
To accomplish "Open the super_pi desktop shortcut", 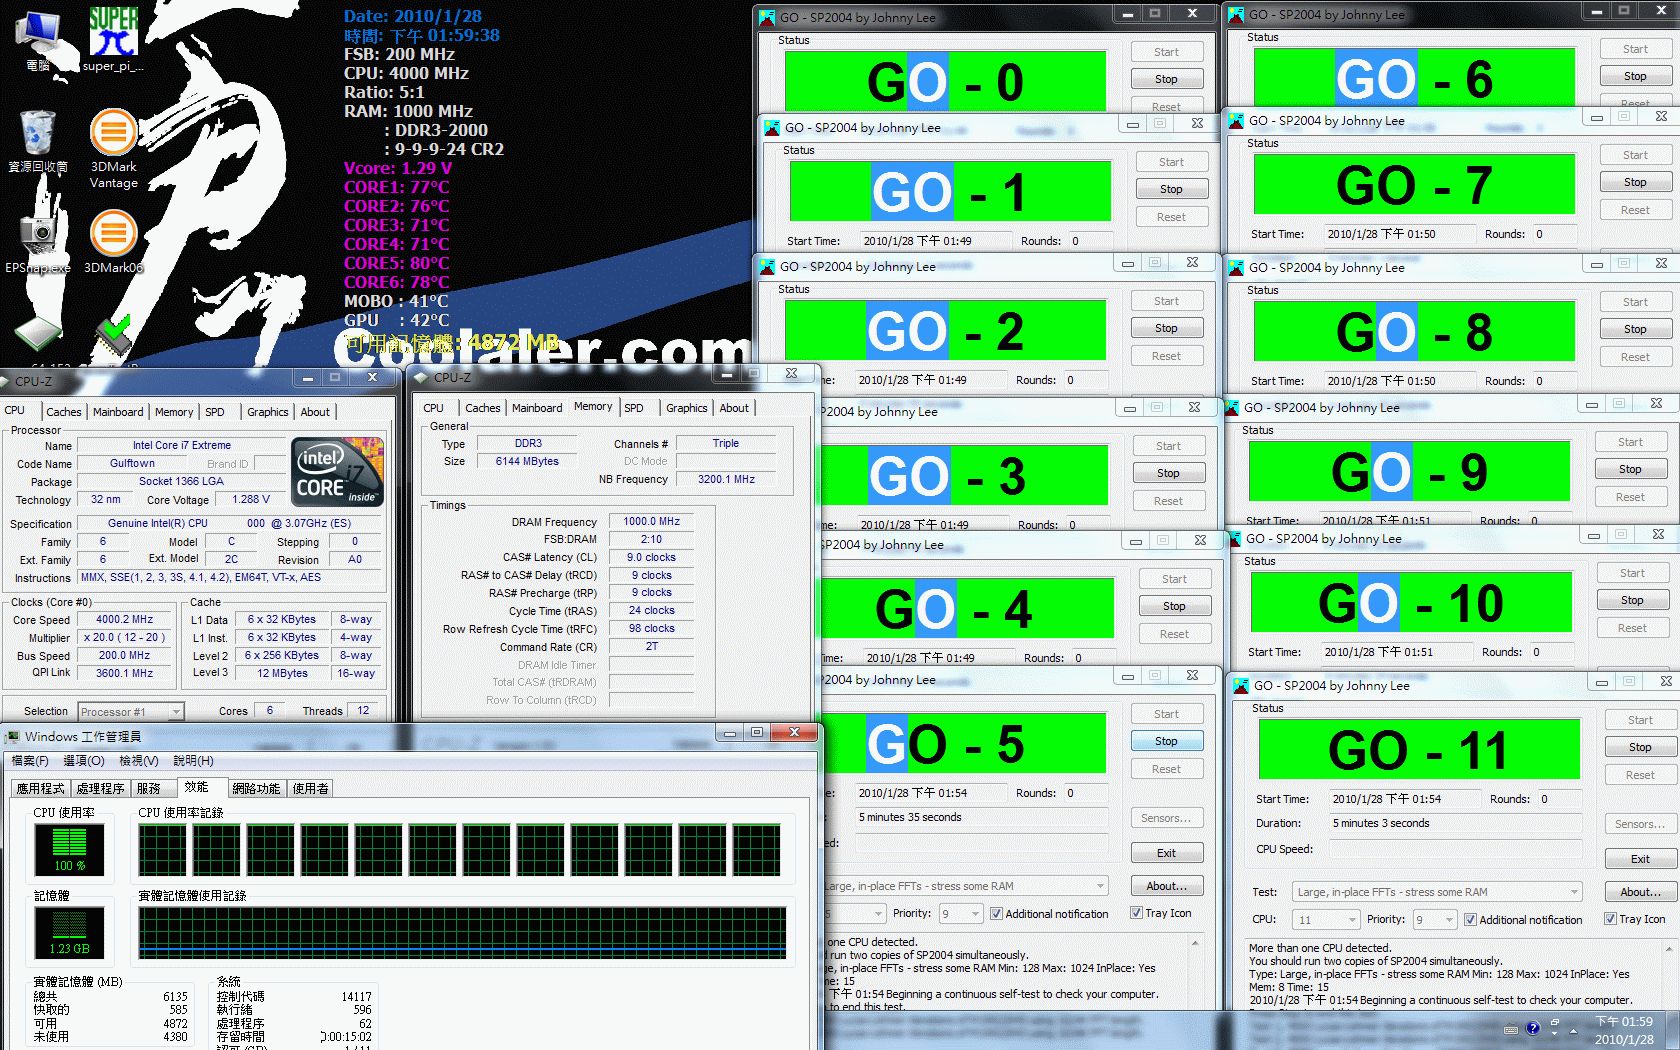I will pyautogui.click(x=113, y=38).
